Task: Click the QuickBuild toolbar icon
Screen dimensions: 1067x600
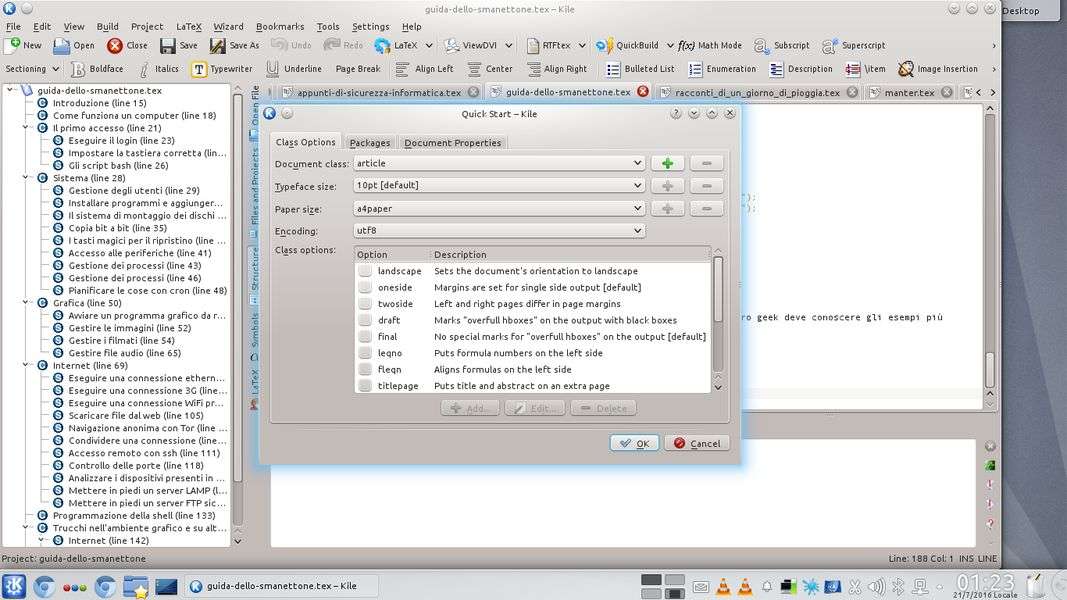Action: pyautogui.click(x=605, y=45)
